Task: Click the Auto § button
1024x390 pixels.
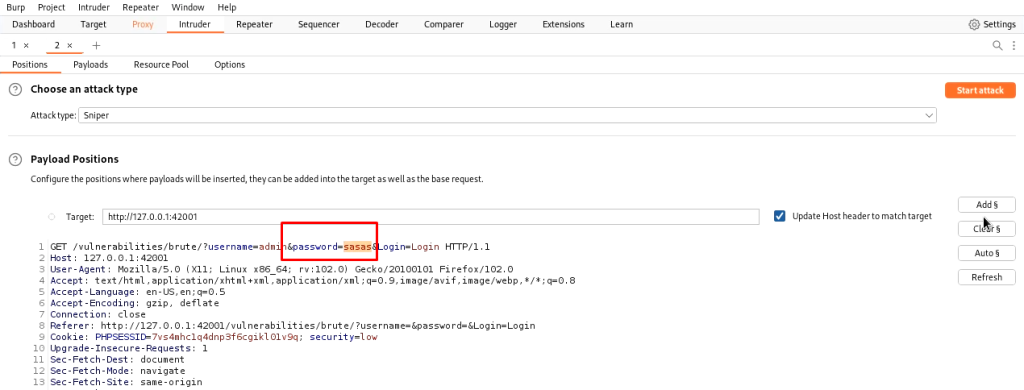Action: (986, 253)
